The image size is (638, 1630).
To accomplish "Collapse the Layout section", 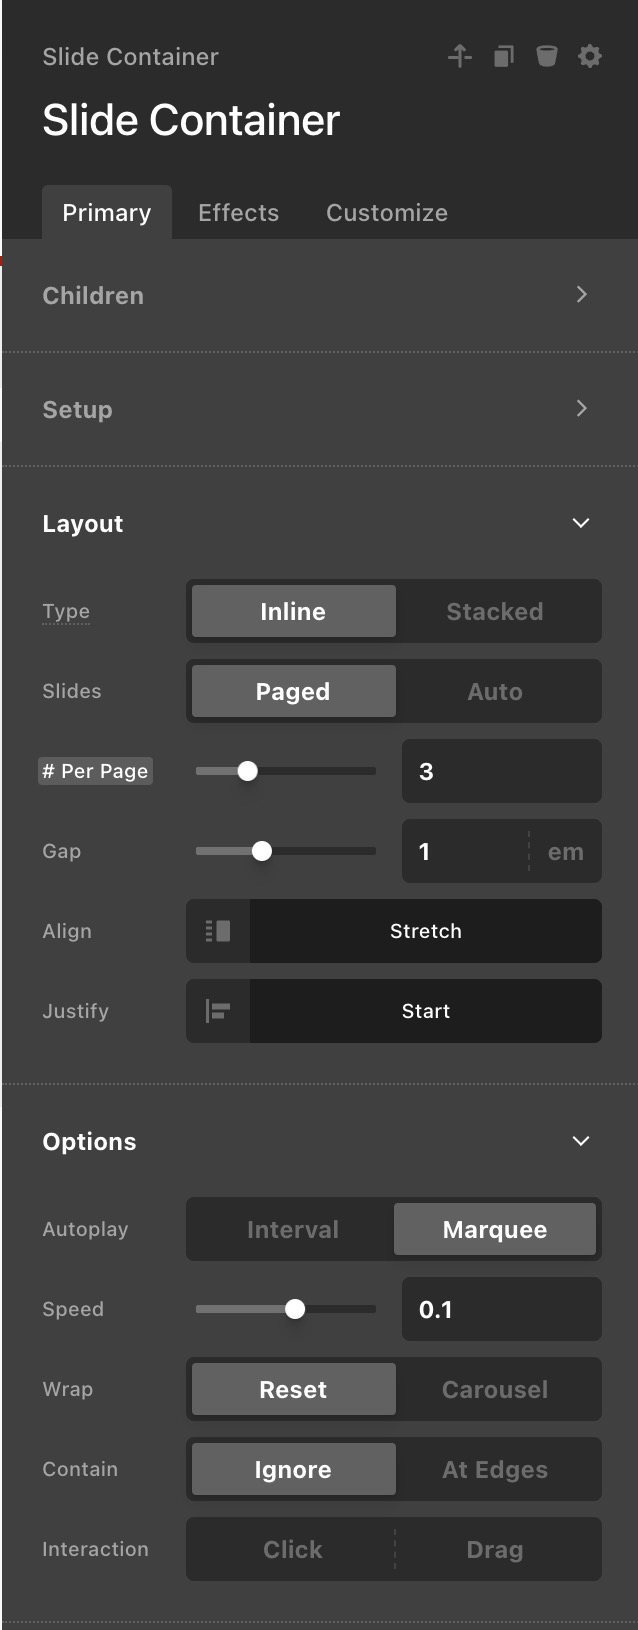I will click(x=581, y=523).
